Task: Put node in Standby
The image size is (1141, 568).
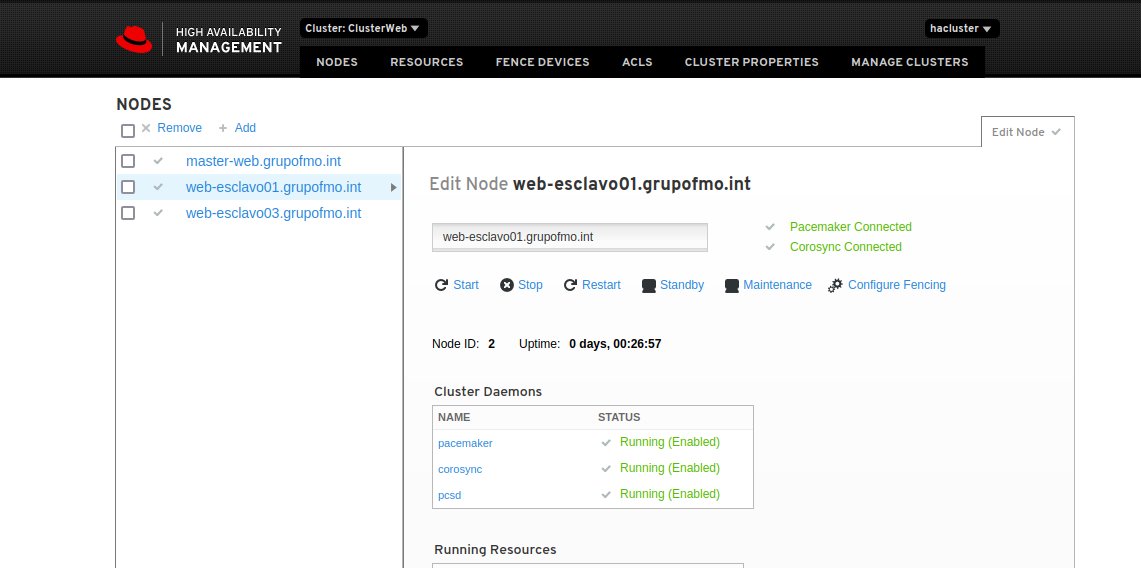Action: tap(682, 285)
